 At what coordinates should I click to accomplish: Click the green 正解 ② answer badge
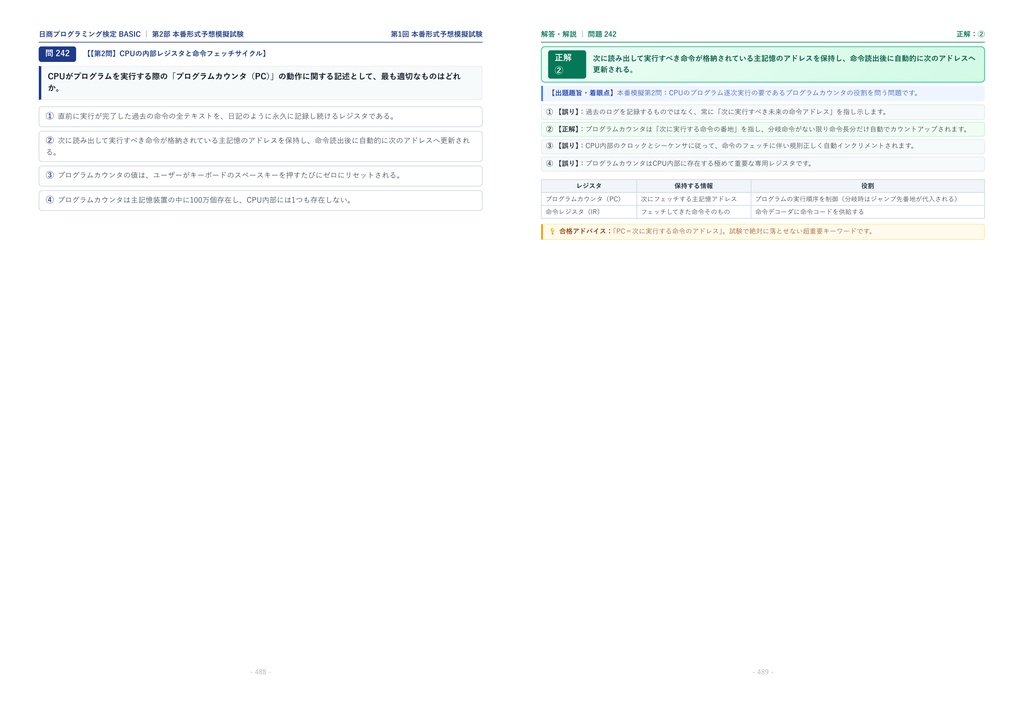pos(566,64)
